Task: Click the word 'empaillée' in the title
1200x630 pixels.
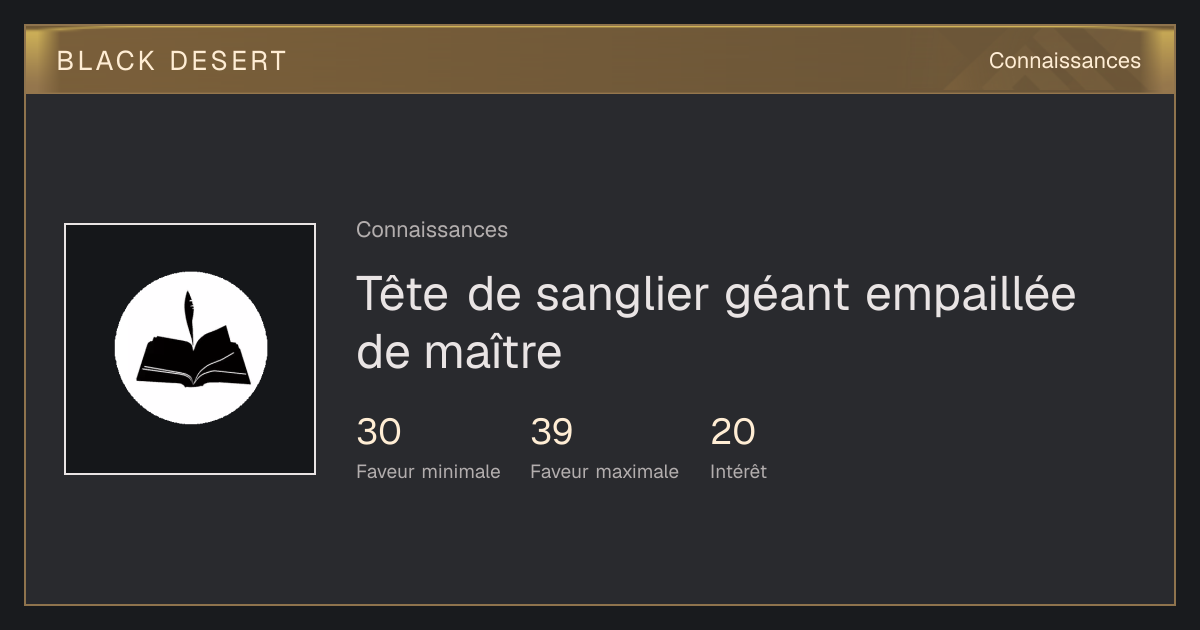Action: pyautogui.click(x=970, y=297)
